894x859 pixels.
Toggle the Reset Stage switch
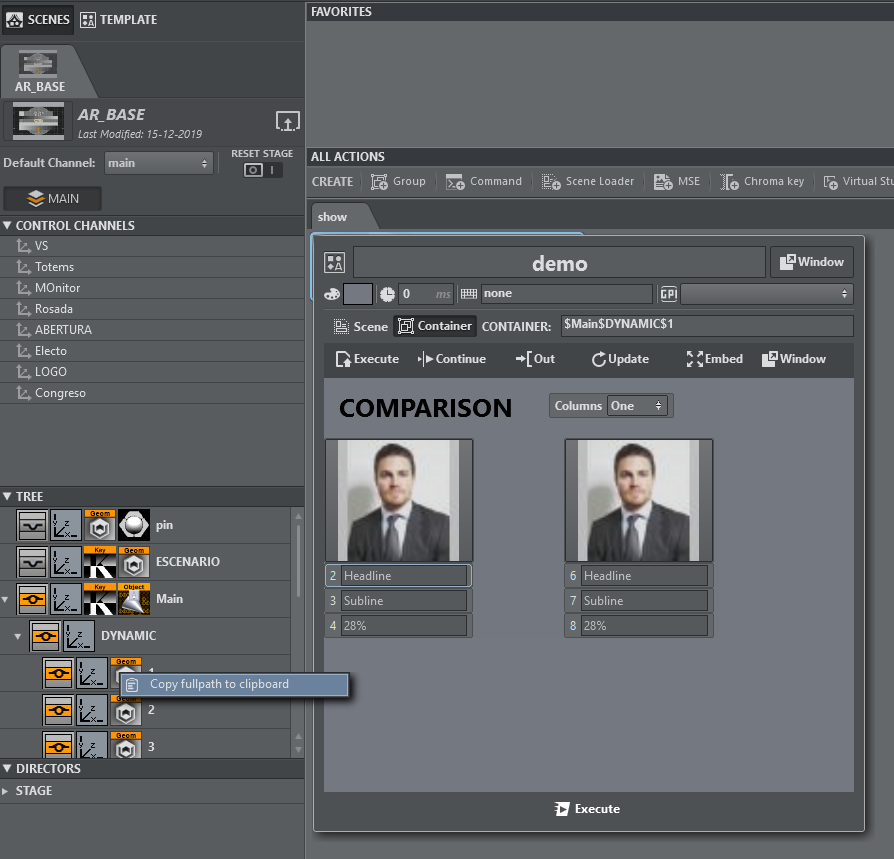pyautogui.click(x=262, y=170)
